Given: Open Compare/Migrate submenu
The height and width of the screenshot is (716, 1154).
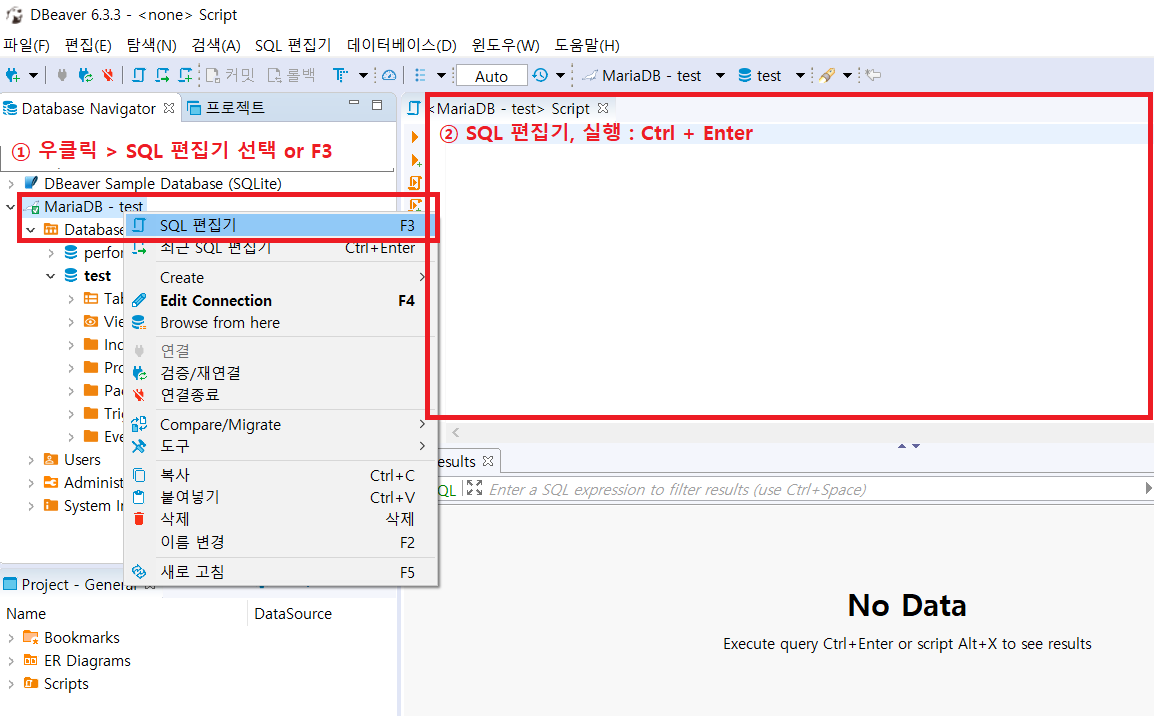Looking at the screenshot, I should click(282, 425).
